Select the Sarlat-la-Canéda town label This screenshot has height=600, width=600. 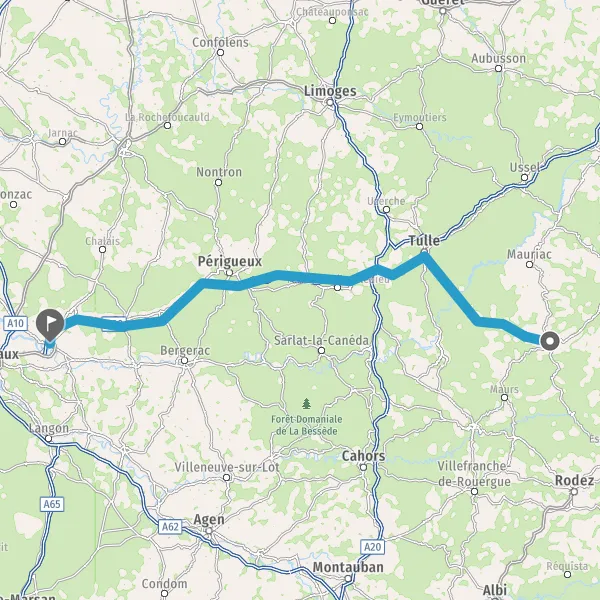(321, 340)
